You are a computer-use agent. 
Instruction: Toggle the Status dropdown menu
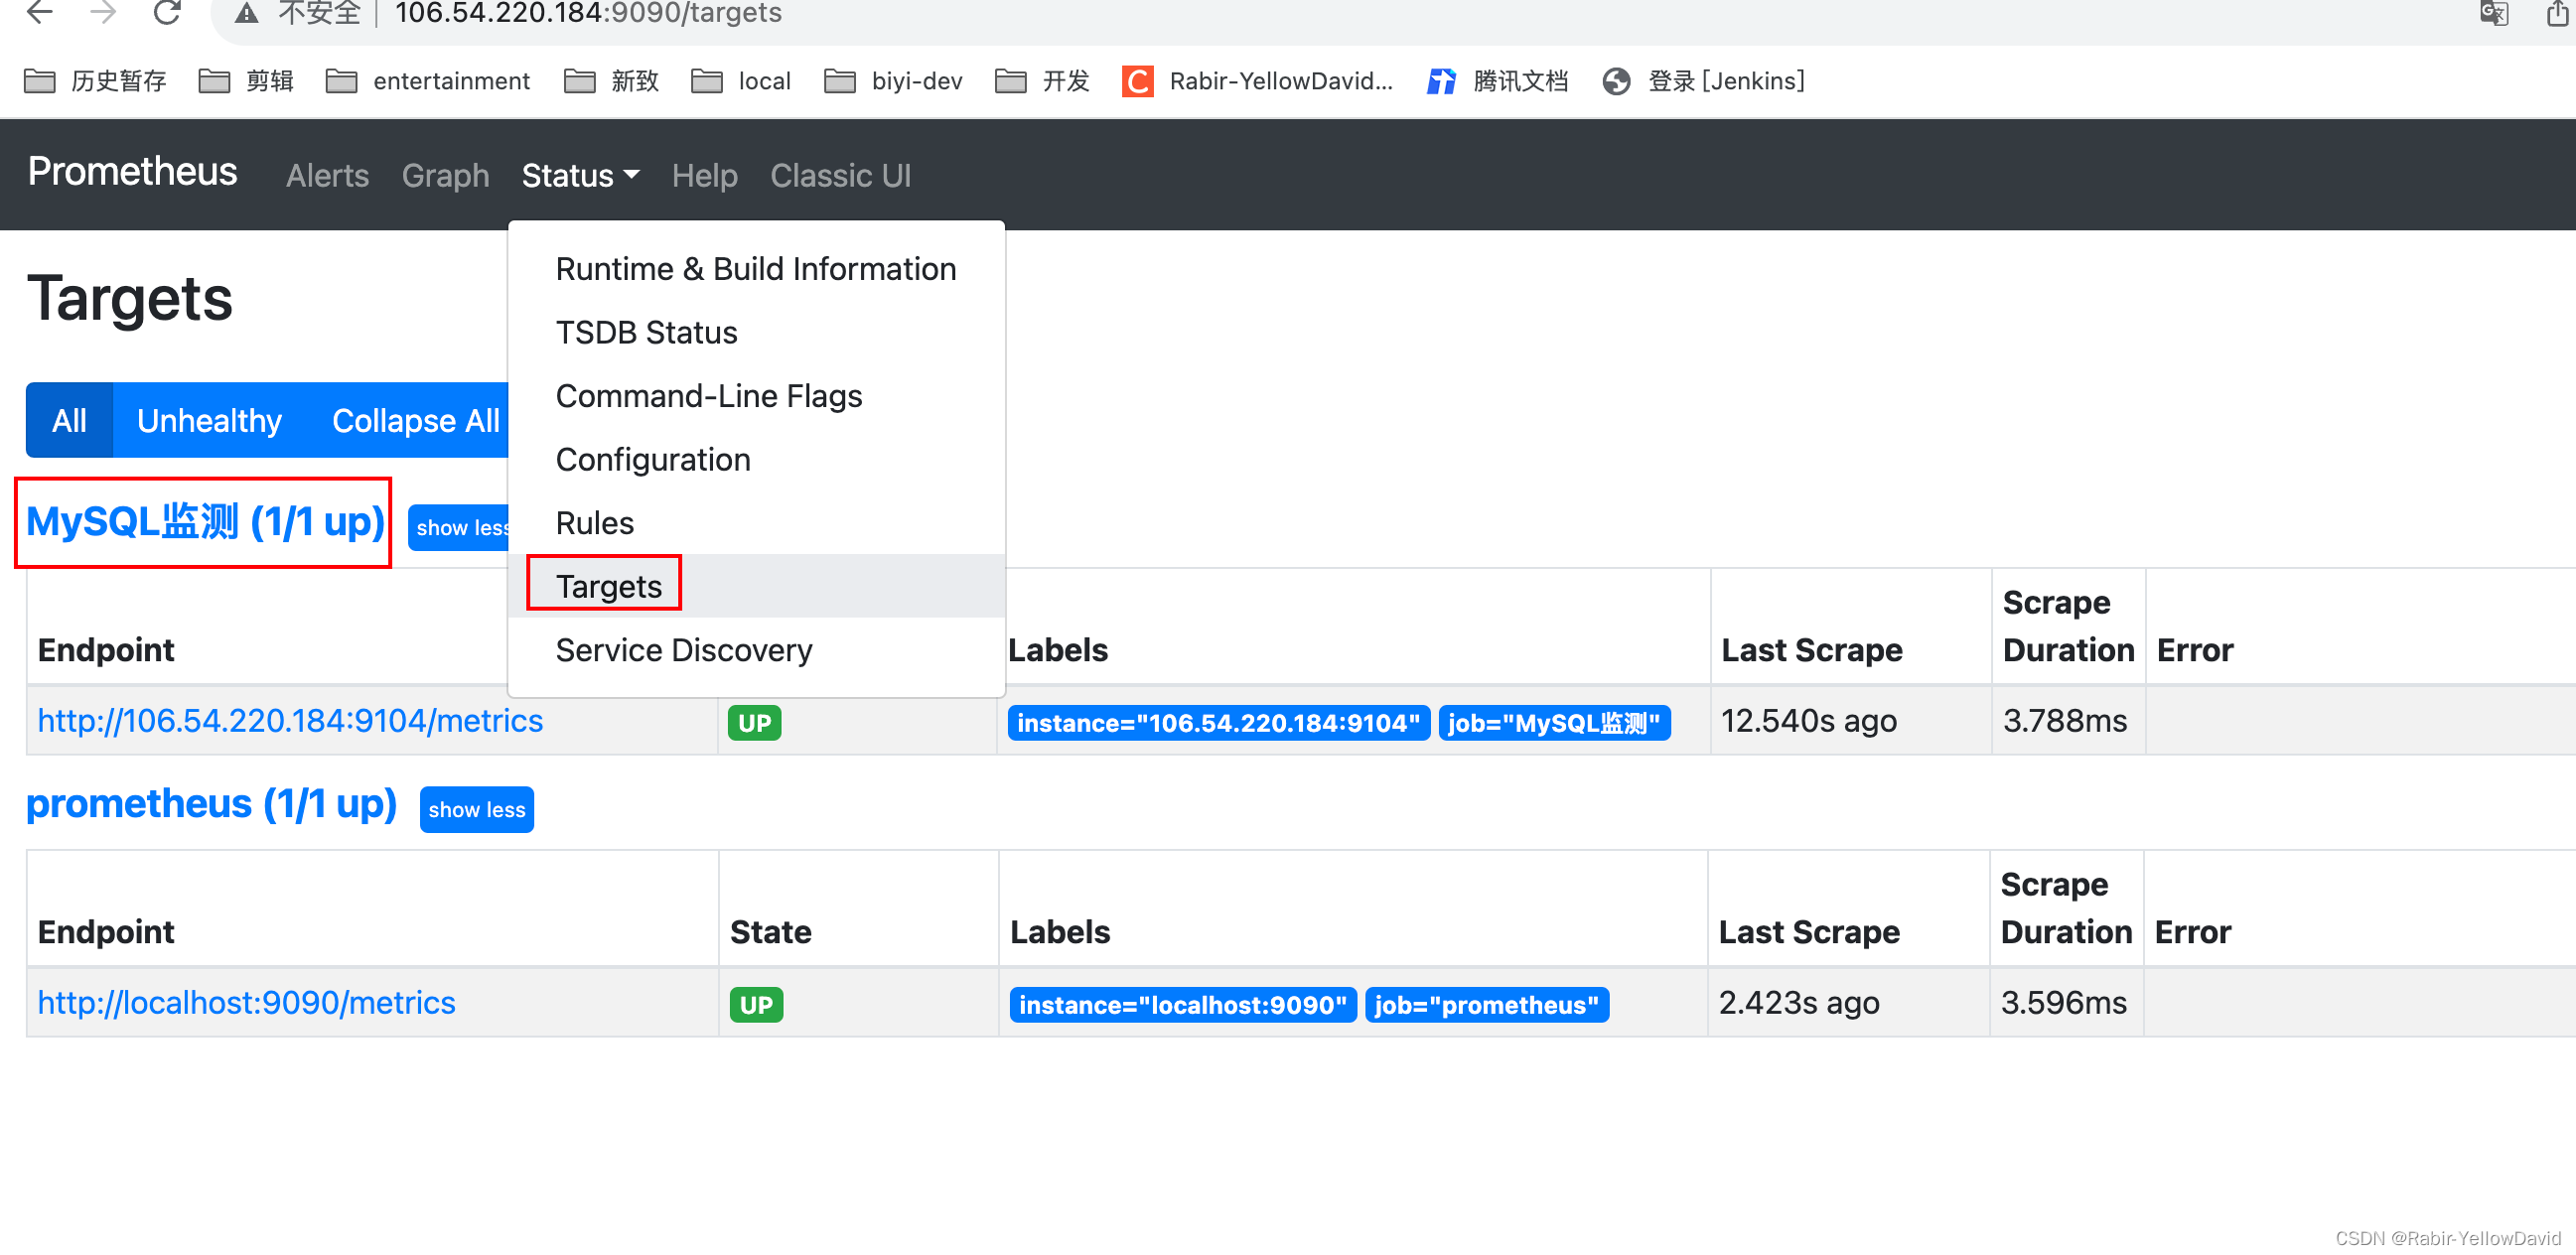coord(580,176)
